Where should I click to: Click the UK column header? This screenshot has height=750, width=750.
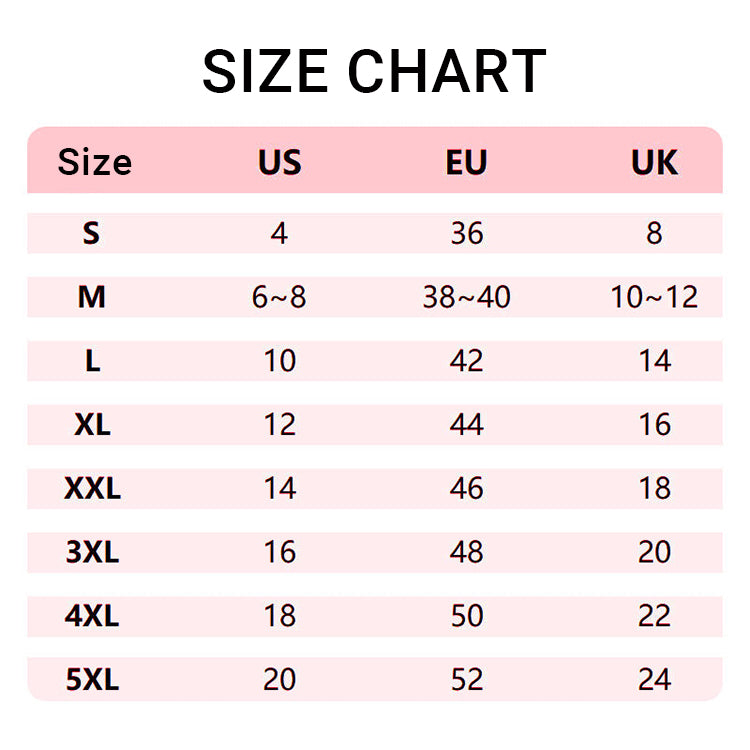pyautogui.click(x=654, y=162)
